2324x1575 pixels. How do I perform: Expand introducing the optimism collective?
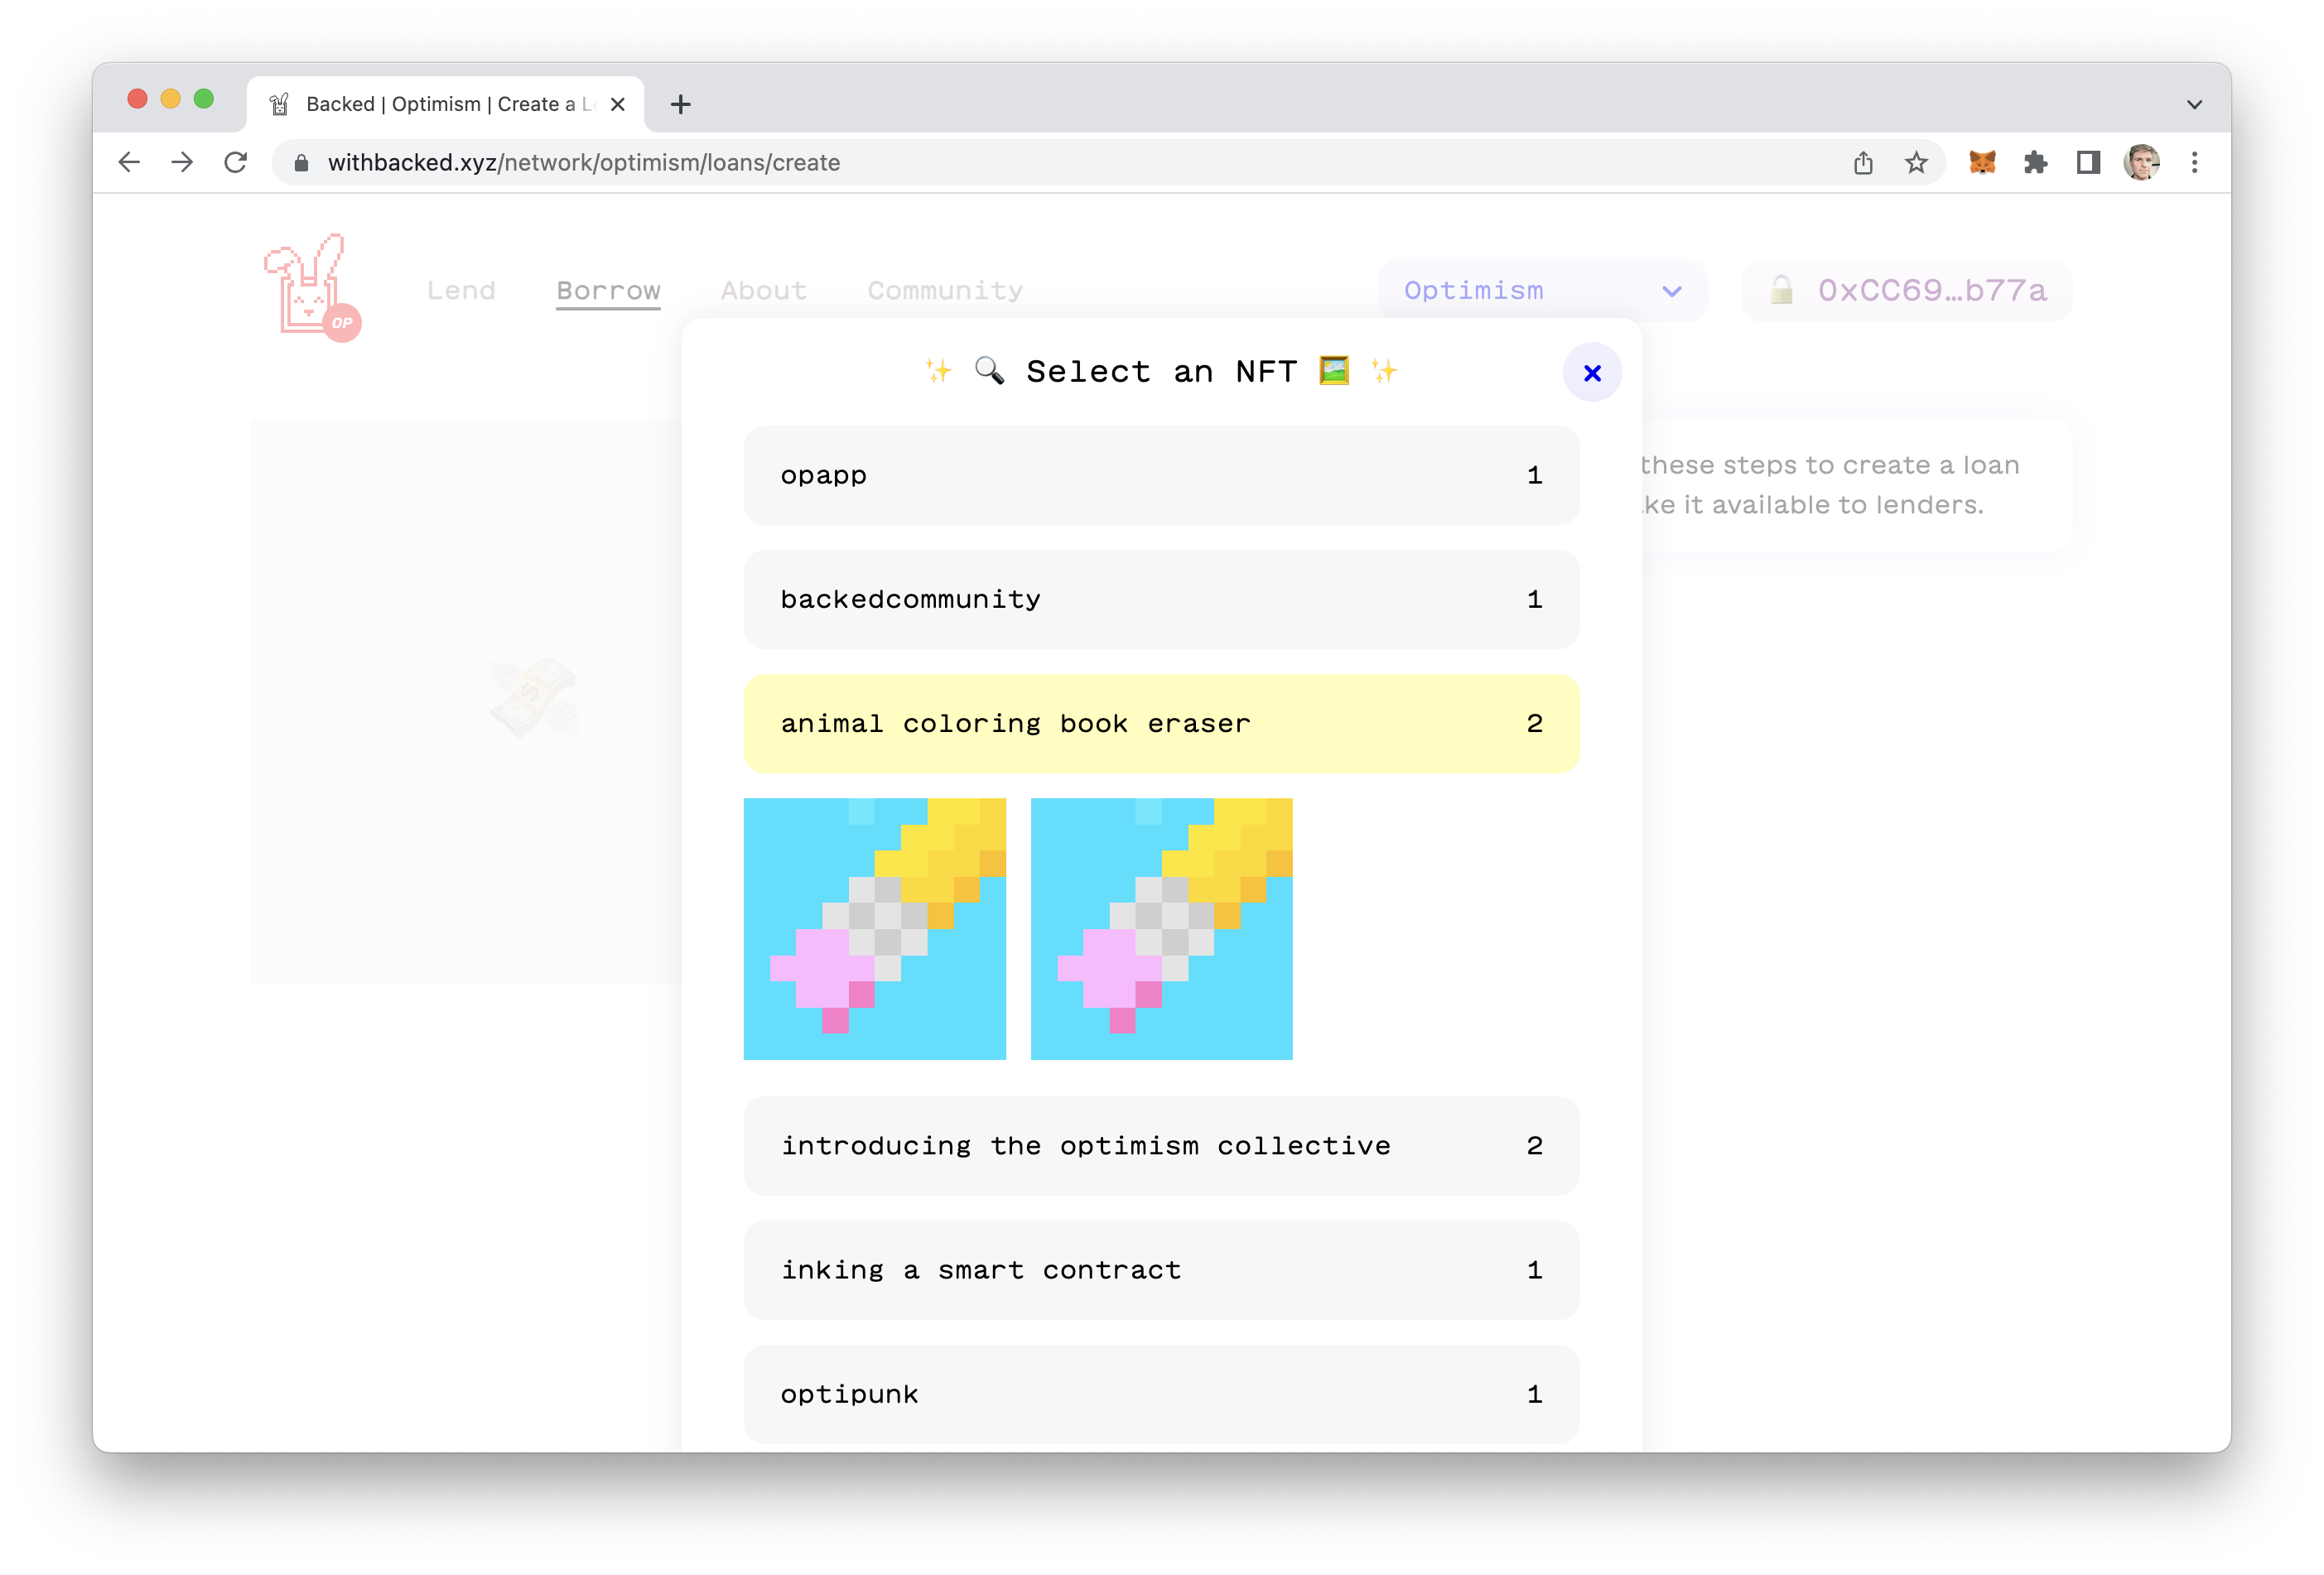click(x=1161, y=1146)
